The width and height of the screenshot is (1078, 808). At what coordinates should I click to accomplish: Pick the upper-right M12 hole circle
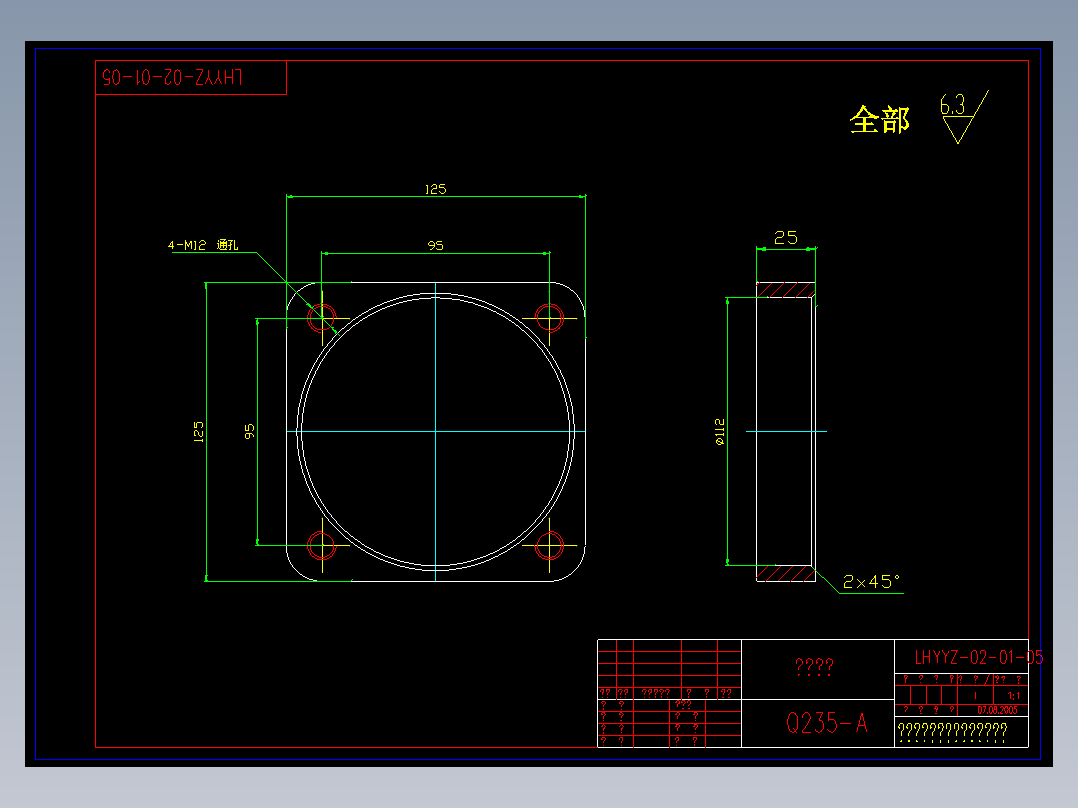point(549,318)
